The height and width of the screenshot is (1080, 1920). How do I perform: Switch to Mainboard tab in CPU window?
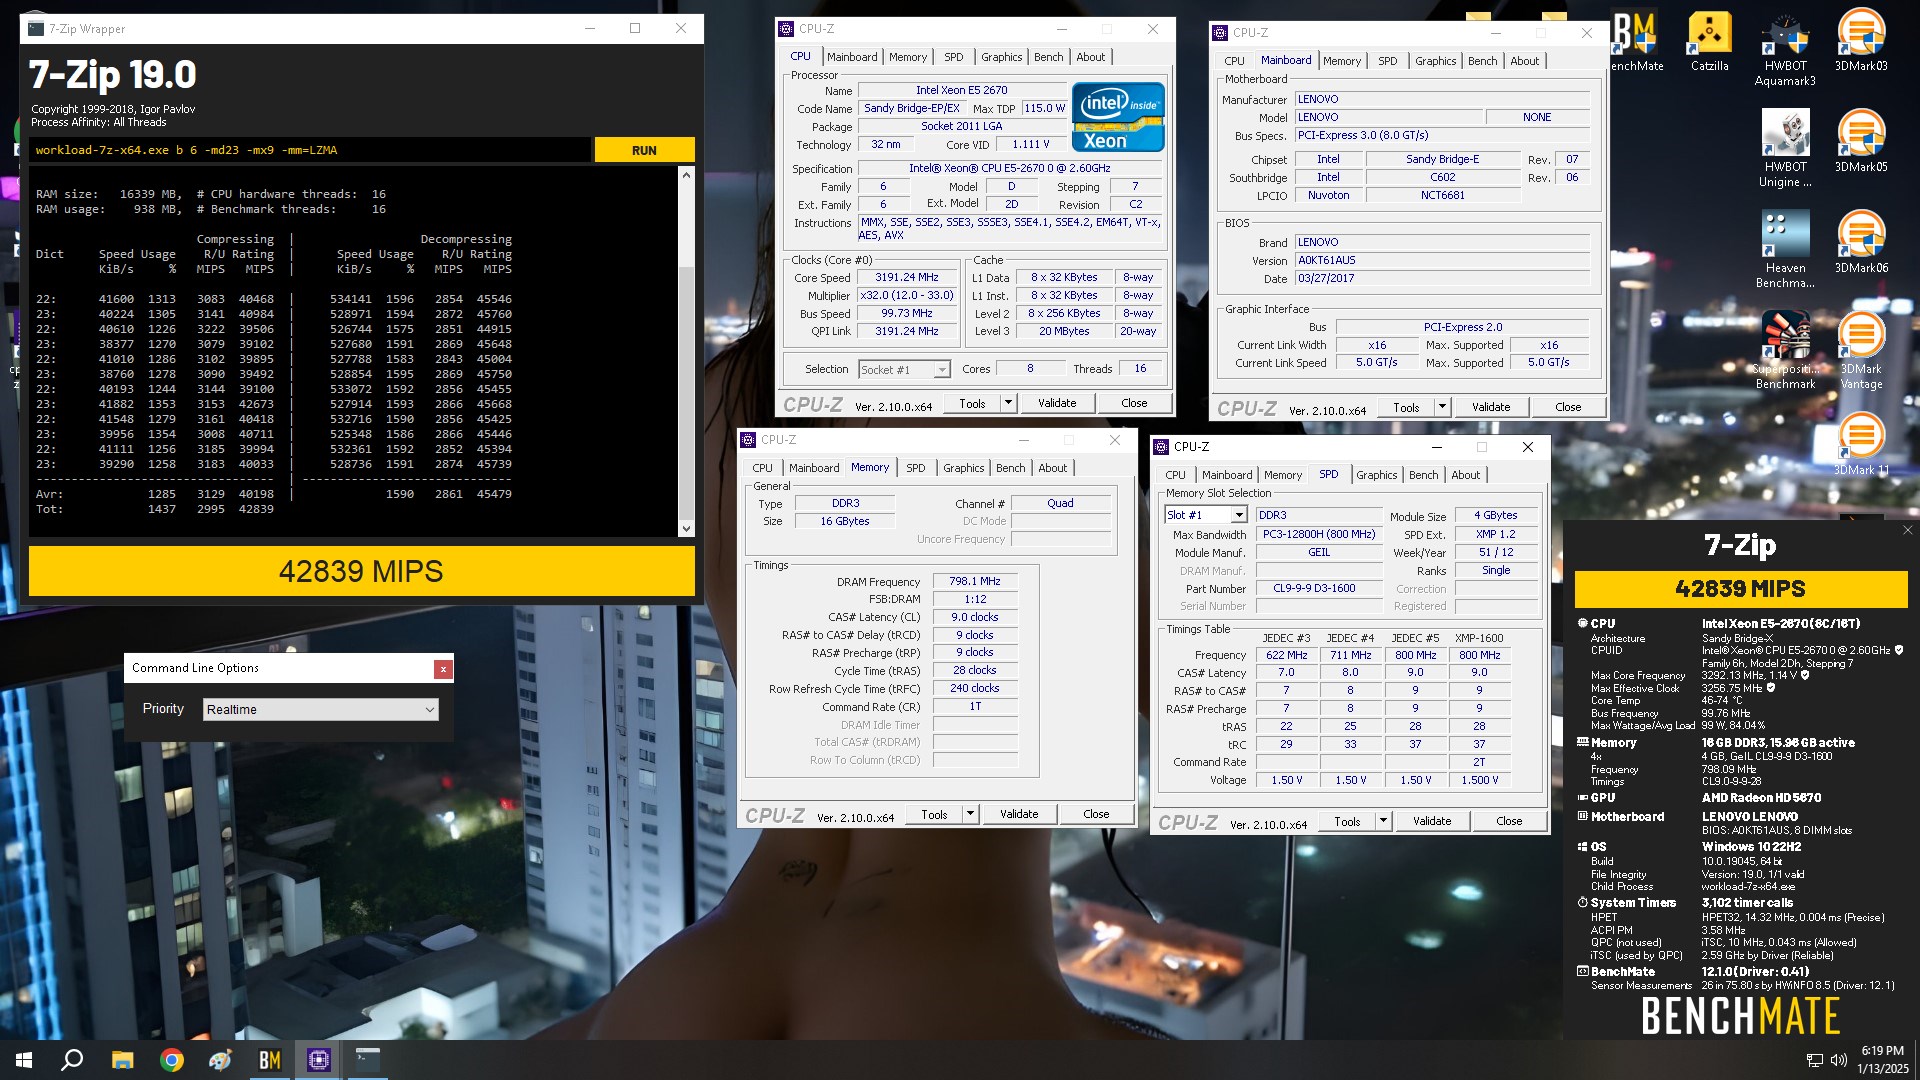click(852, 57)
